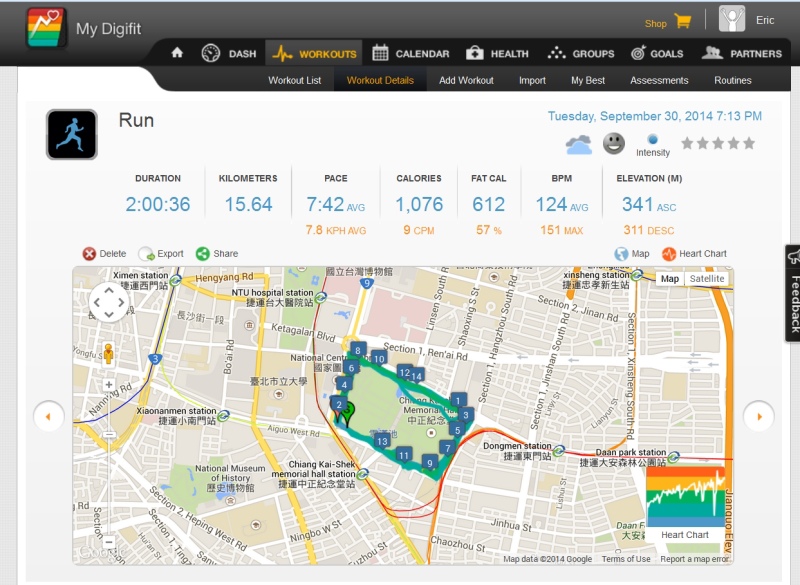Set the Intensity dot indicator

(x=653, y=139)
